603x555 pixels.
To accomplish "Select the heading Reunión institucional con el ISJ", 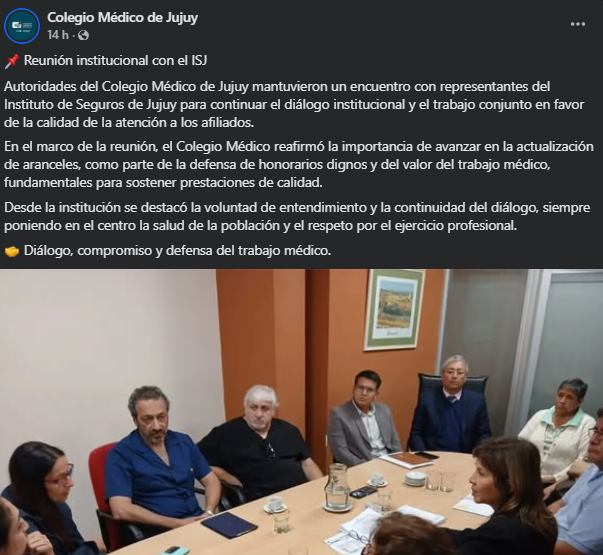I will pos(115,60).
